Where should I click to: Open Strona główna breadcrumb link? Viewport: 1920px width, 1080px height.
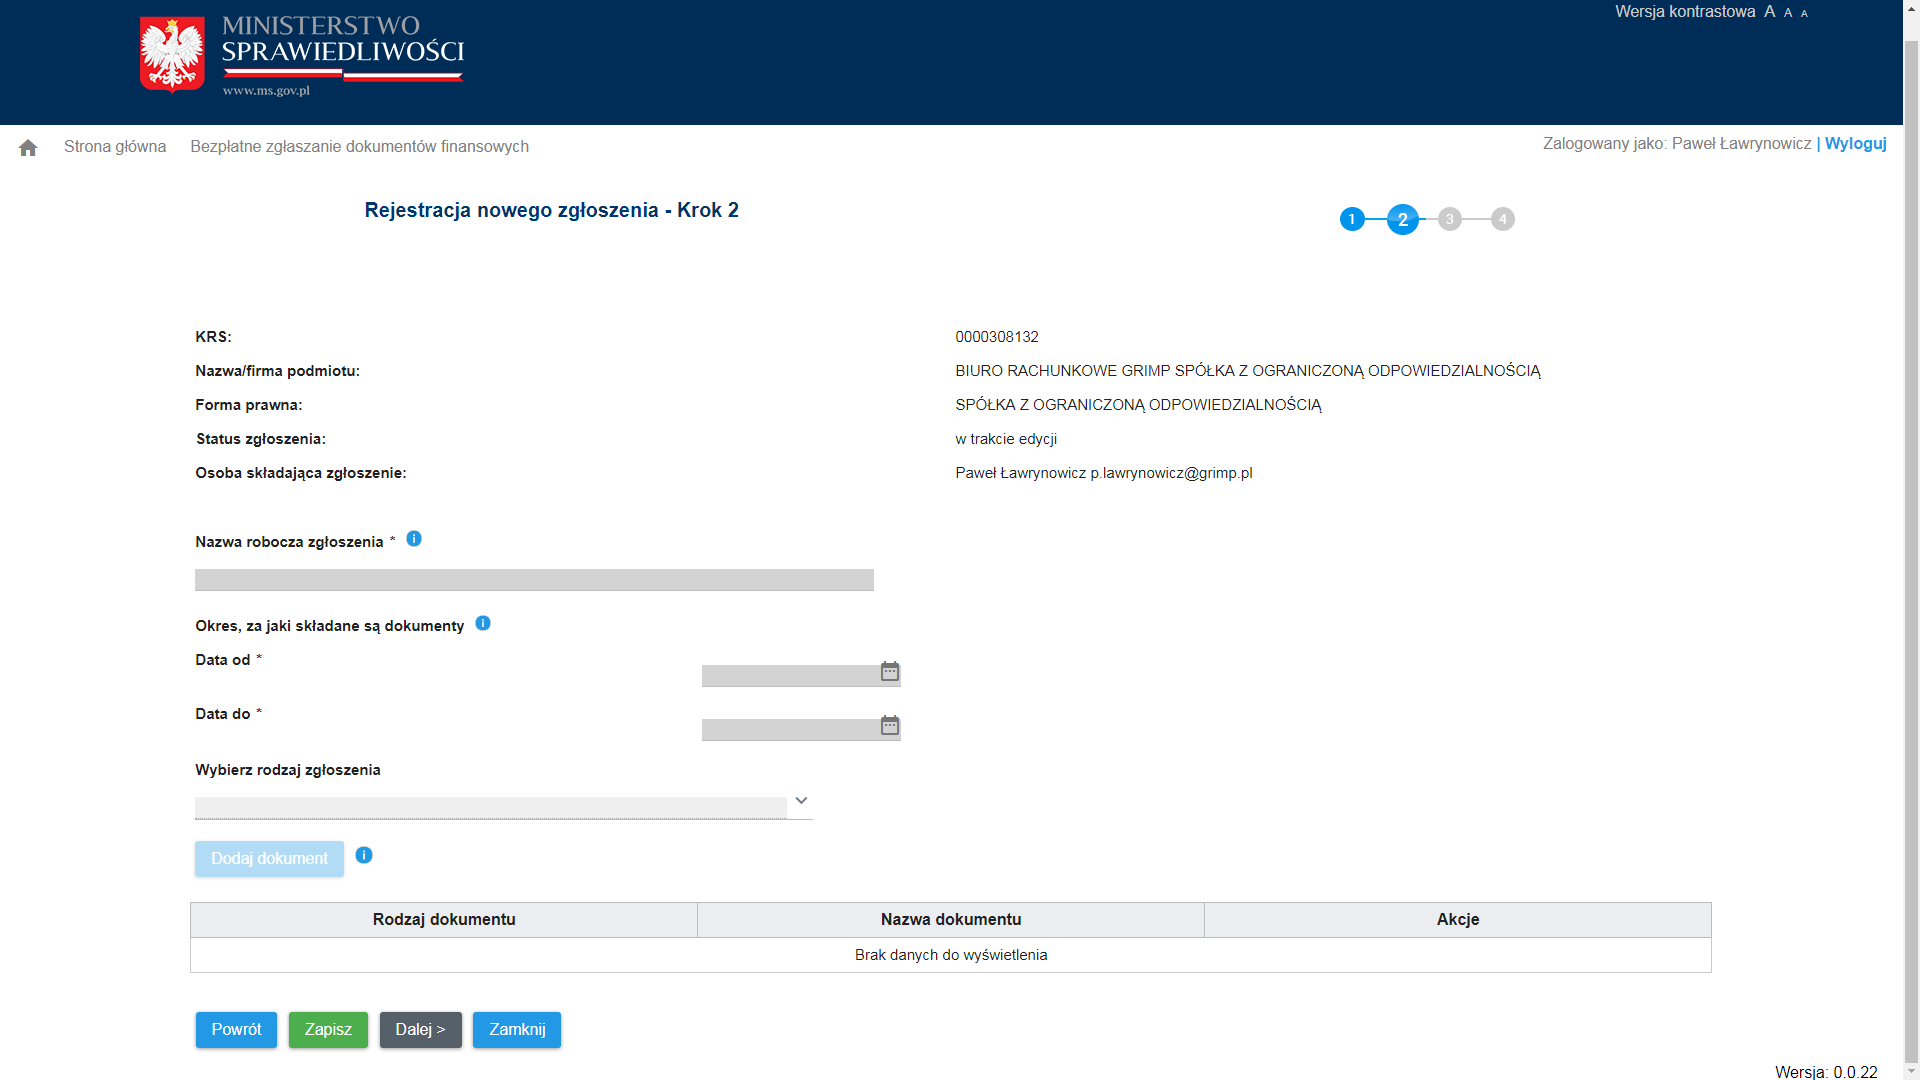(115, 147)
